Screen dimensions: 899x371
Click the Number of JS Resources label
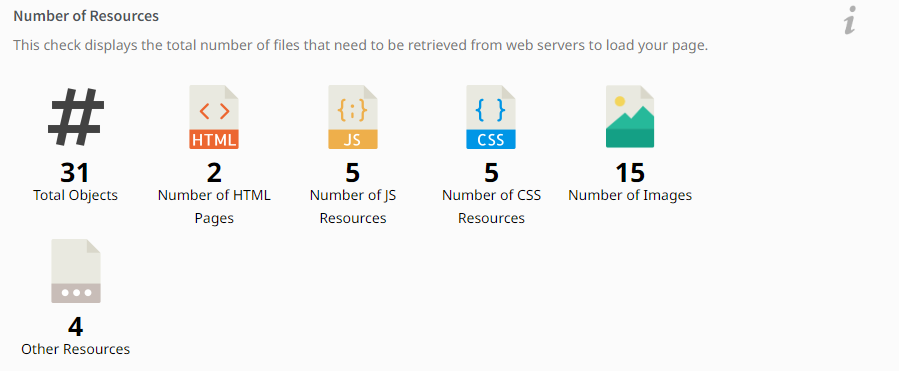(x=353, y=206)
